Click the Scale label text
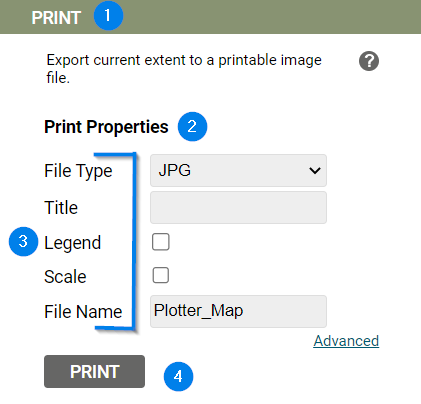 coord(65,277)
